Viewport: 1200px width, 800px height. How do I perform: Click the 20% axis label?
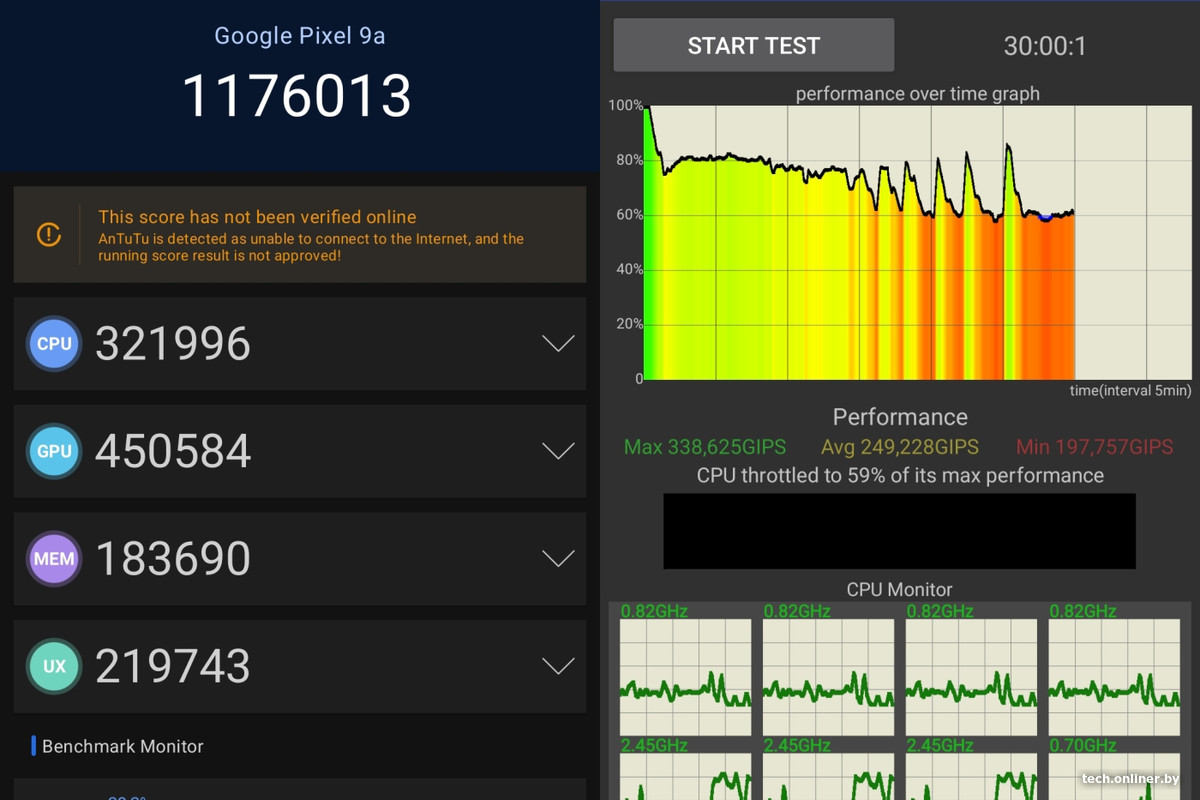click(630, 324)
